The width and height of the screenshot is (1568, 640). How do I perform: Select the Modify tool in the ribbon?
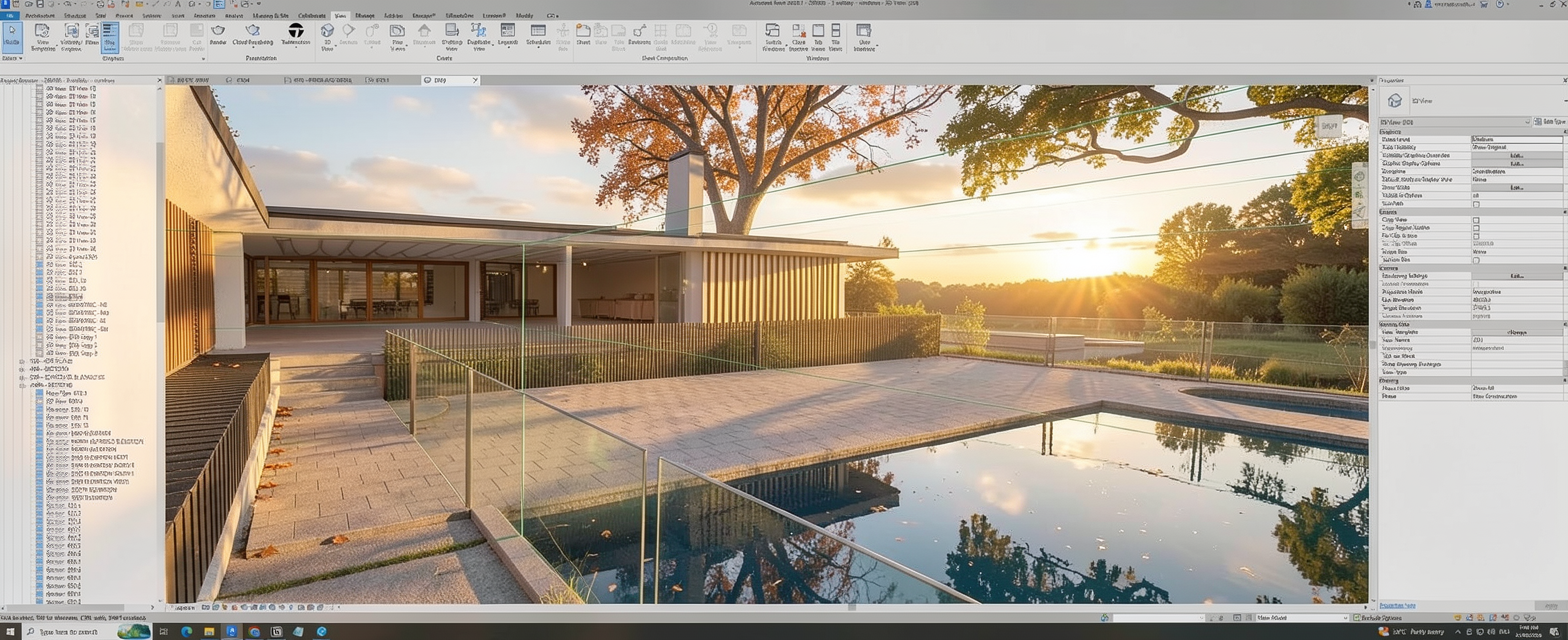12,37
